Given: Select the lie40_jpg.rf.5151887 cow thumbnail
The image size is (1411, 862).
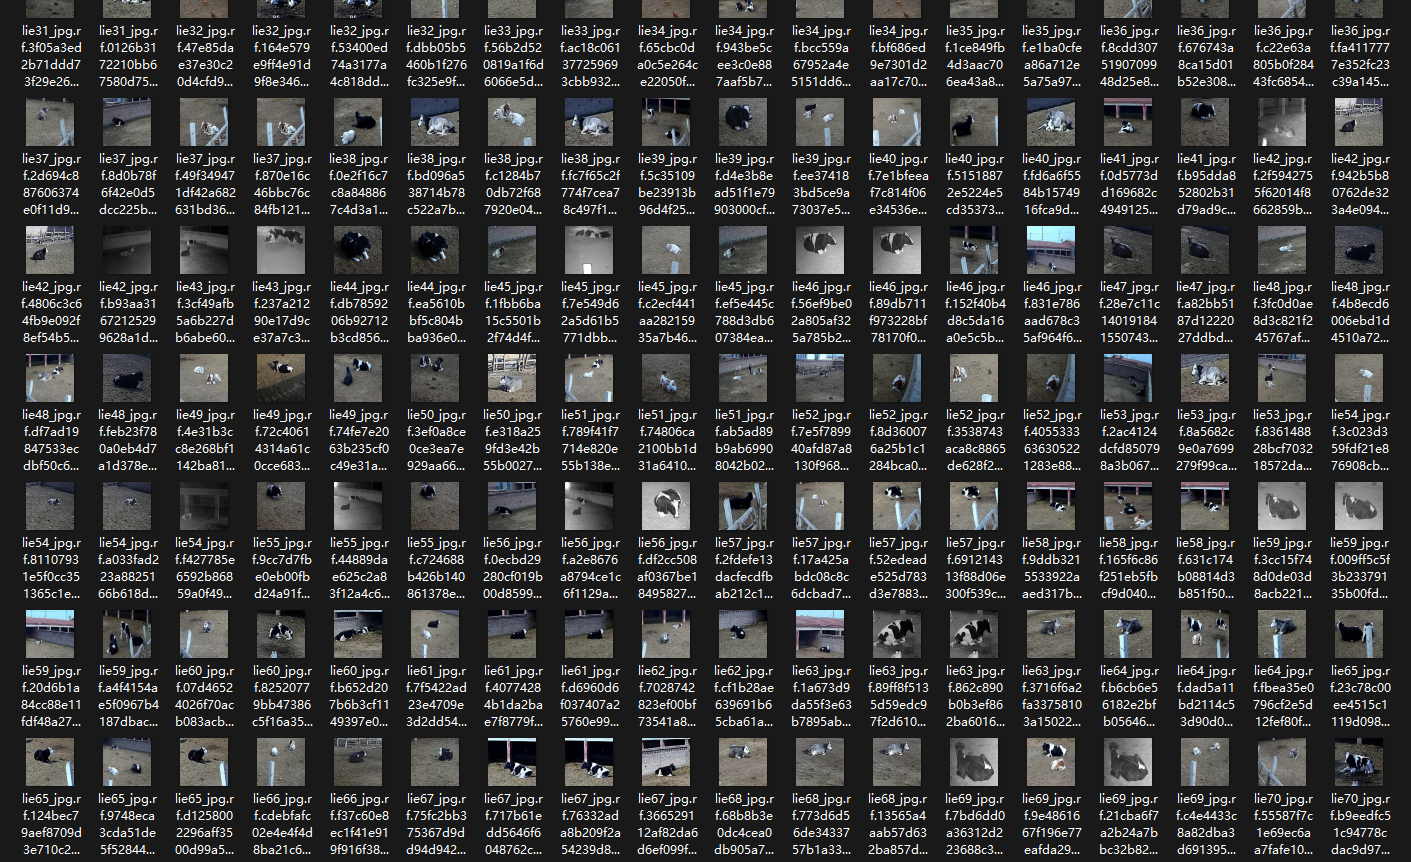Looking at the screenshot, I should (x=974, y=122).
